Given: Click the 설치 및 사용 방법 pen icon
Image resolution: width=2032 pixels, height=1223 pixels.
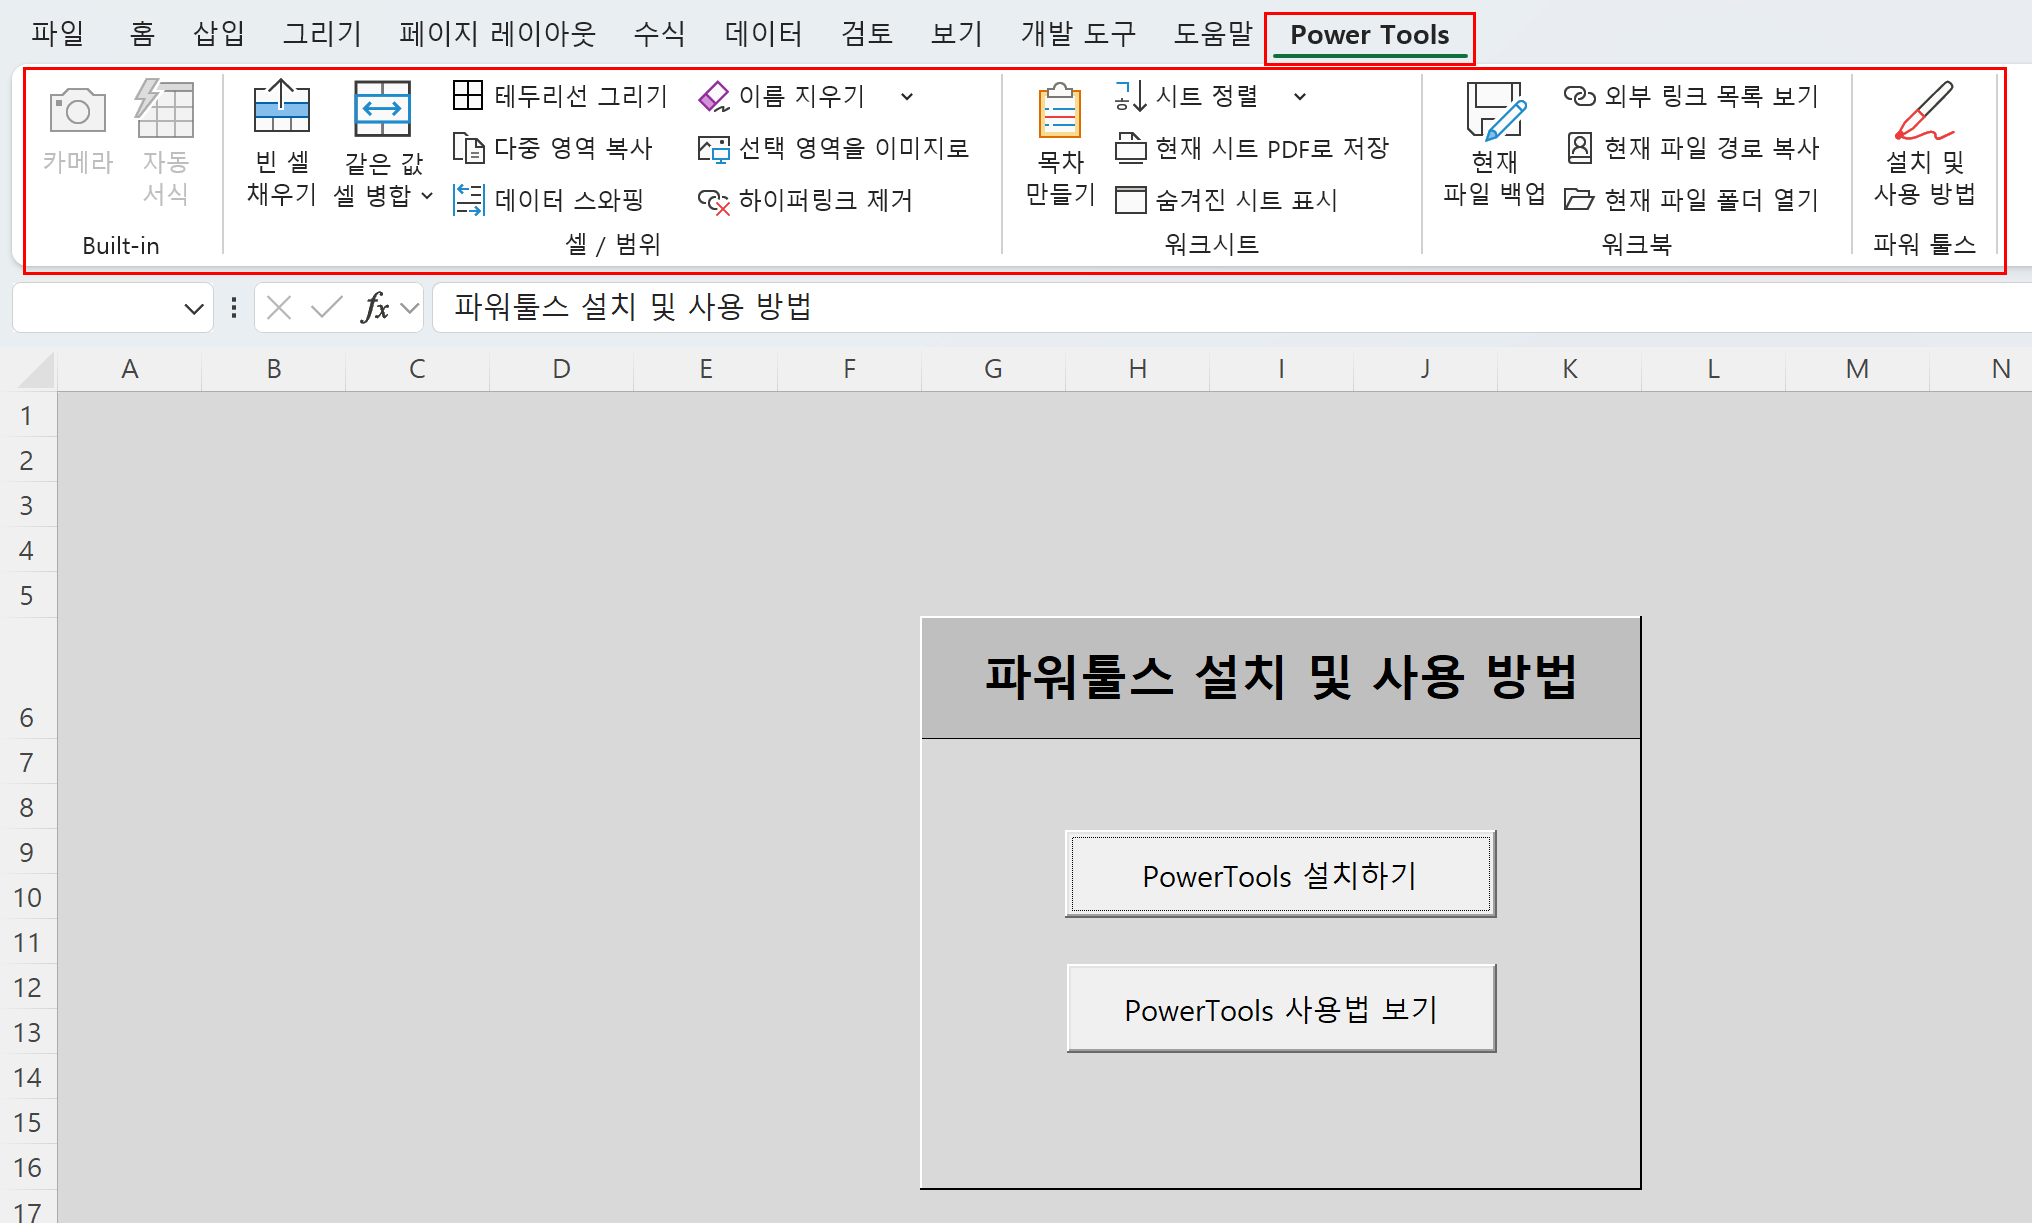Looking at the screenshot, I should pos(1924,110).
